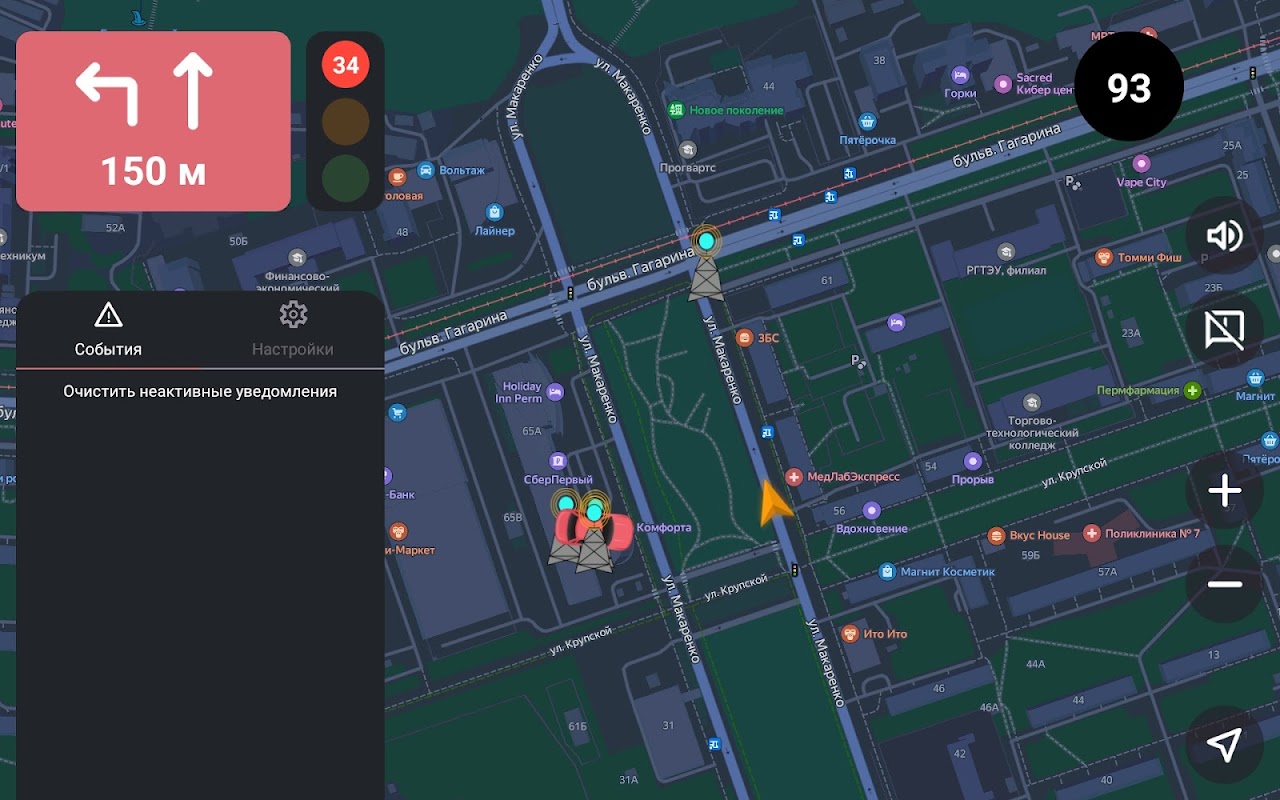Select the Вкус House restaurant marker
Image resolution: width=1280 pixels, height=800 pixels.
point(996,536)
